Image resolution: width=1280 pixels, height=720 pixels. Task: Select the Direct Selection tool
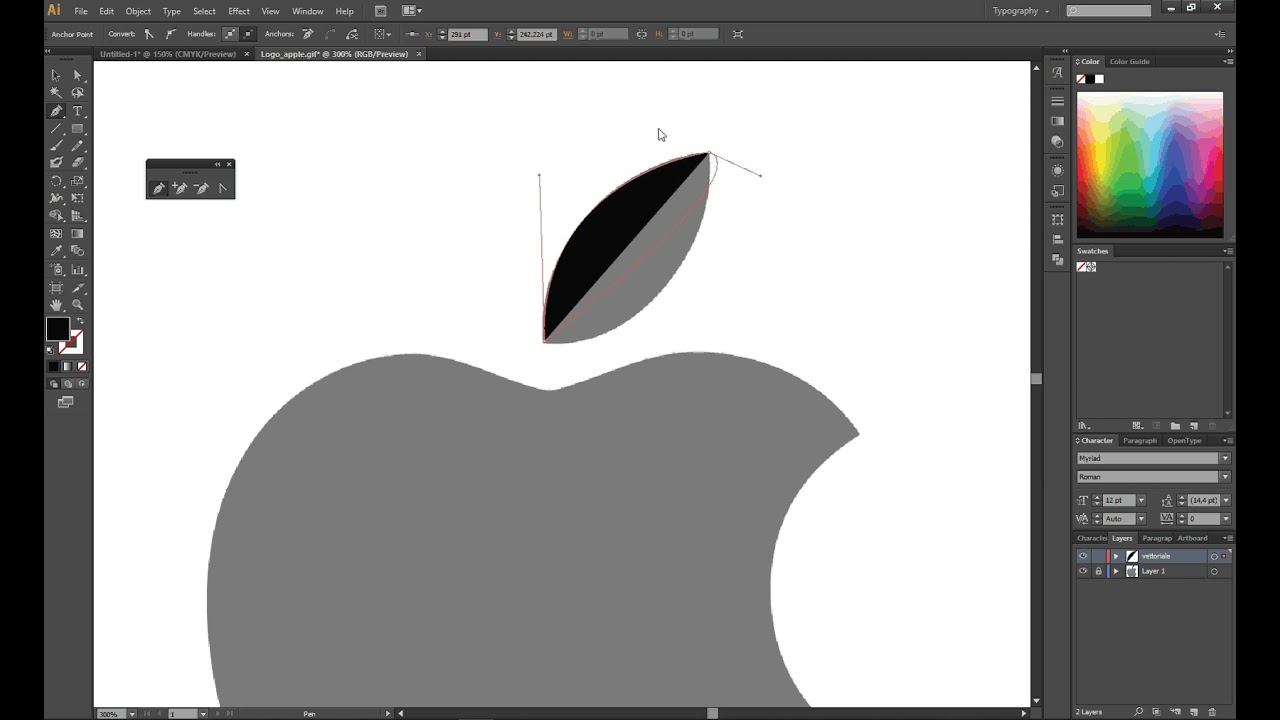(x=77, y=75)
